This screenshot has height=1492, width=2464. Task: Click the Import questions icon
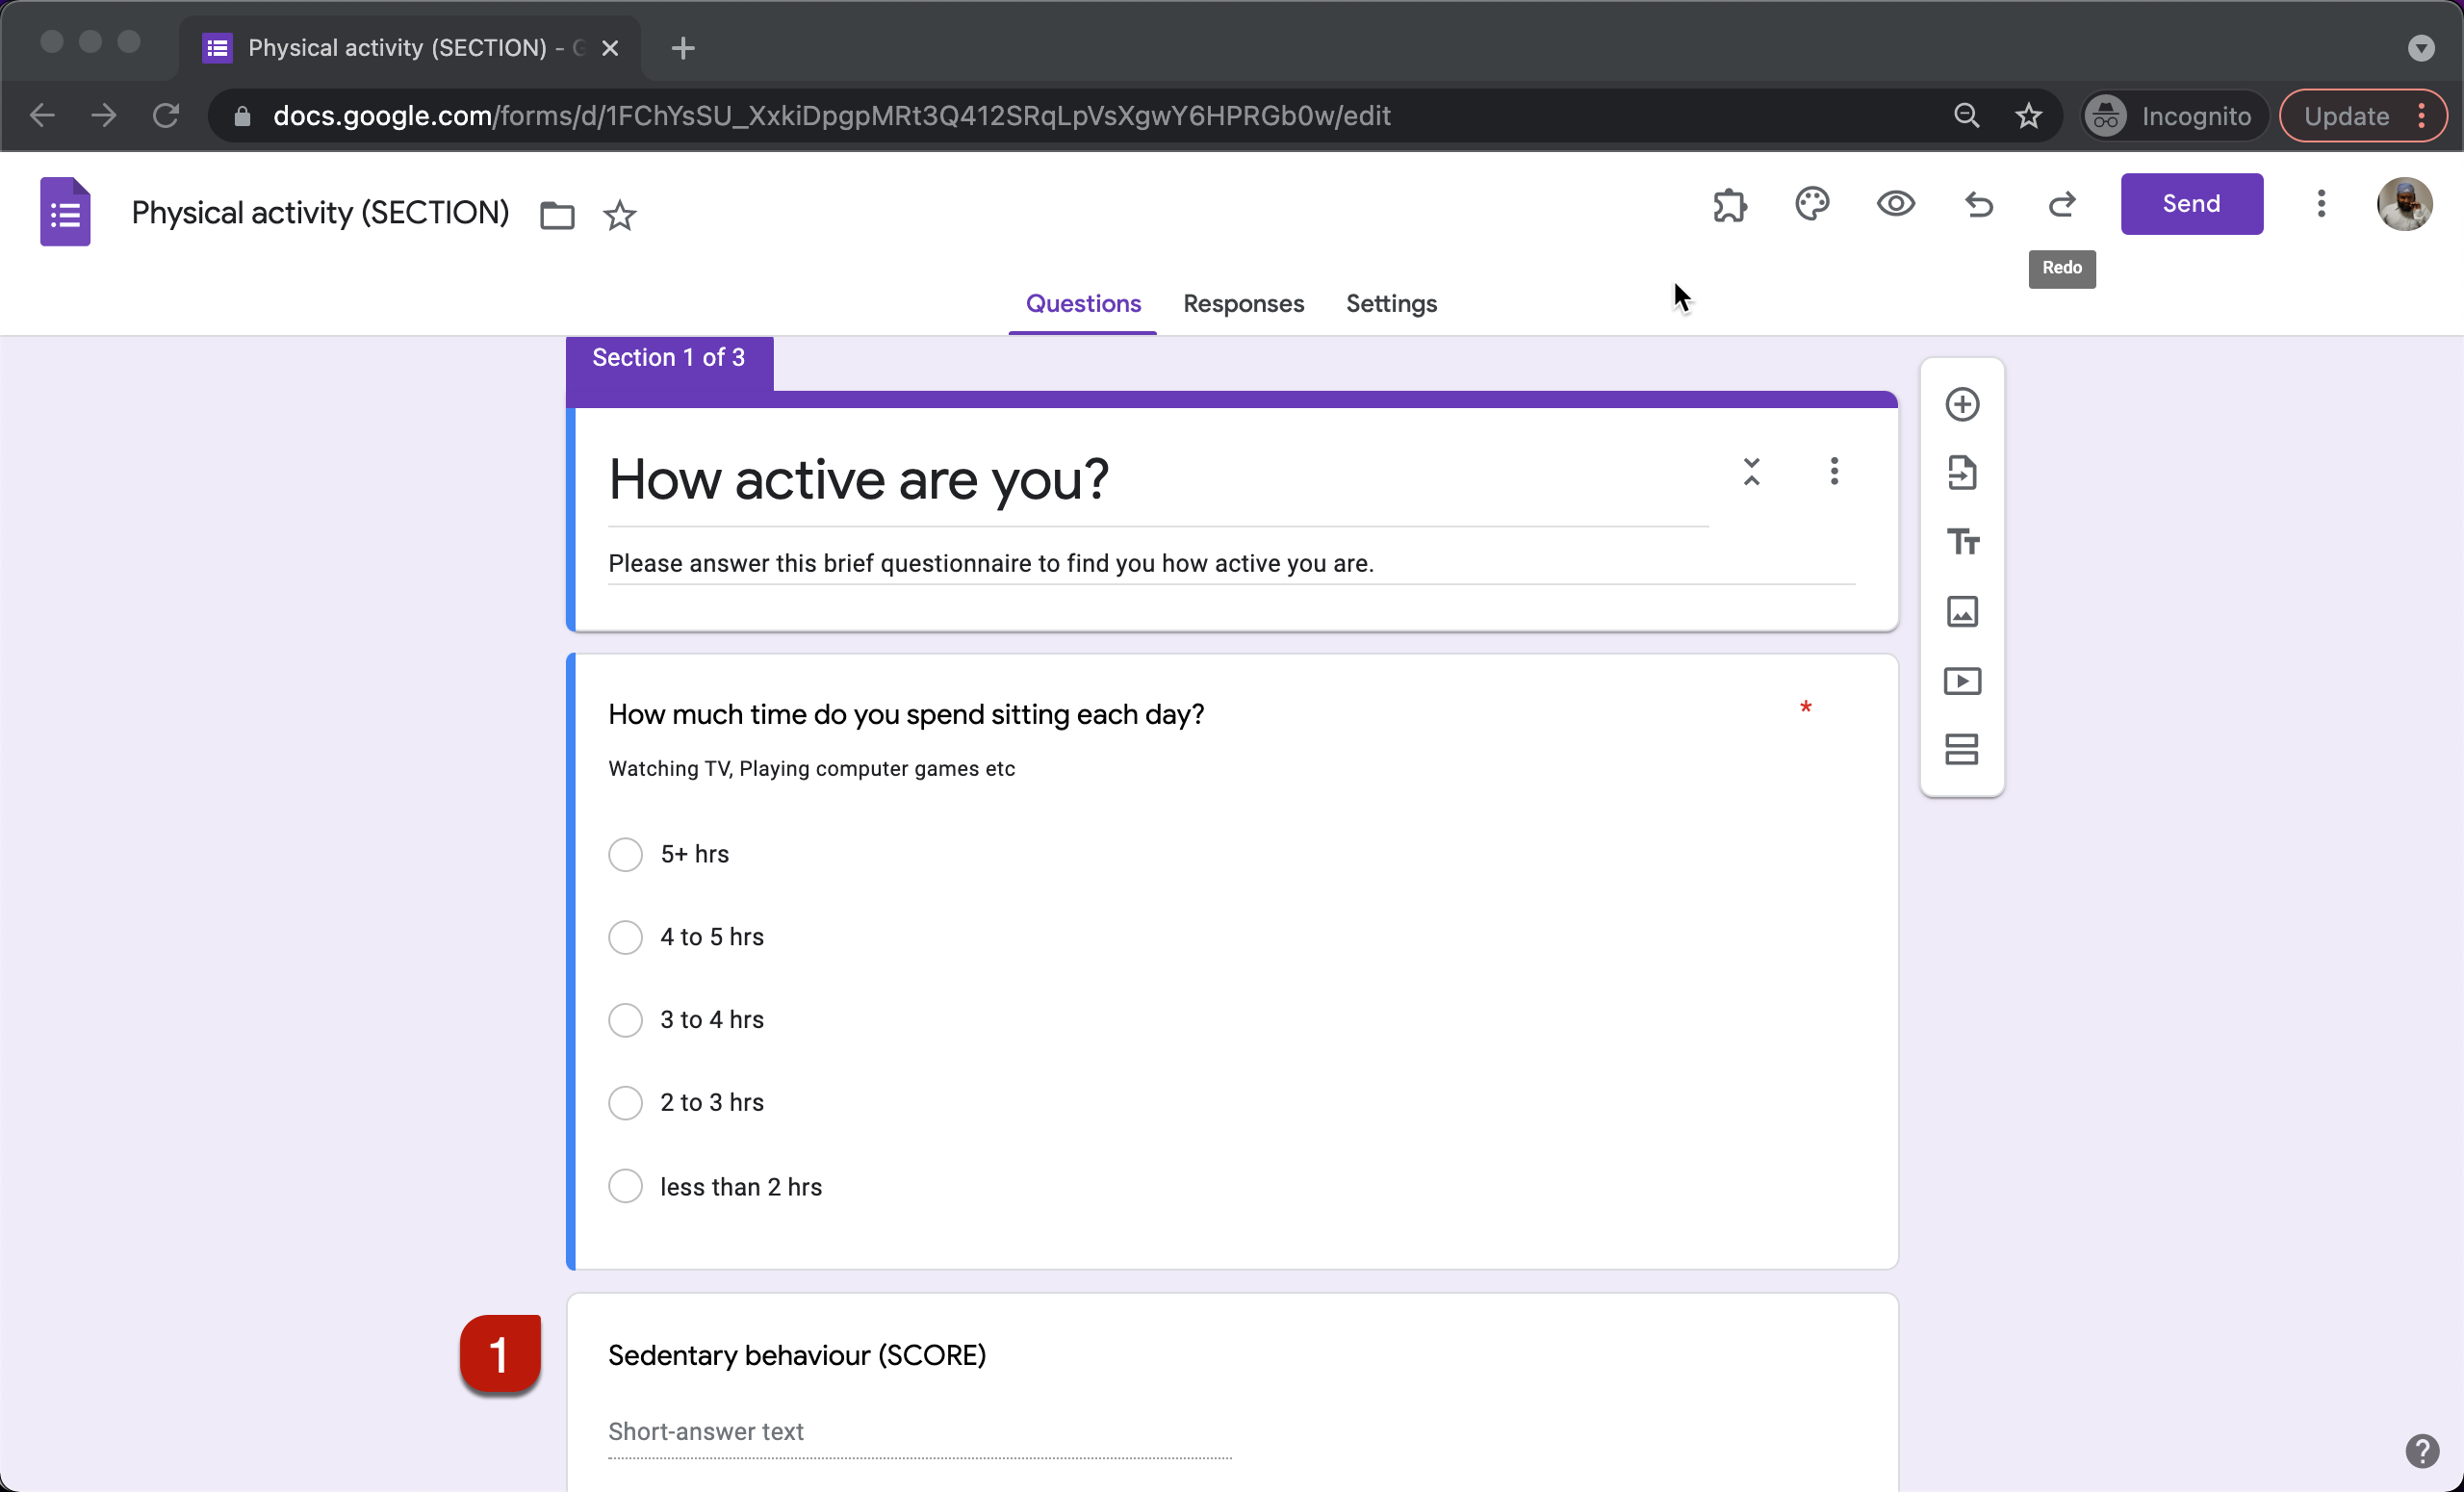tap(1961, 473)
